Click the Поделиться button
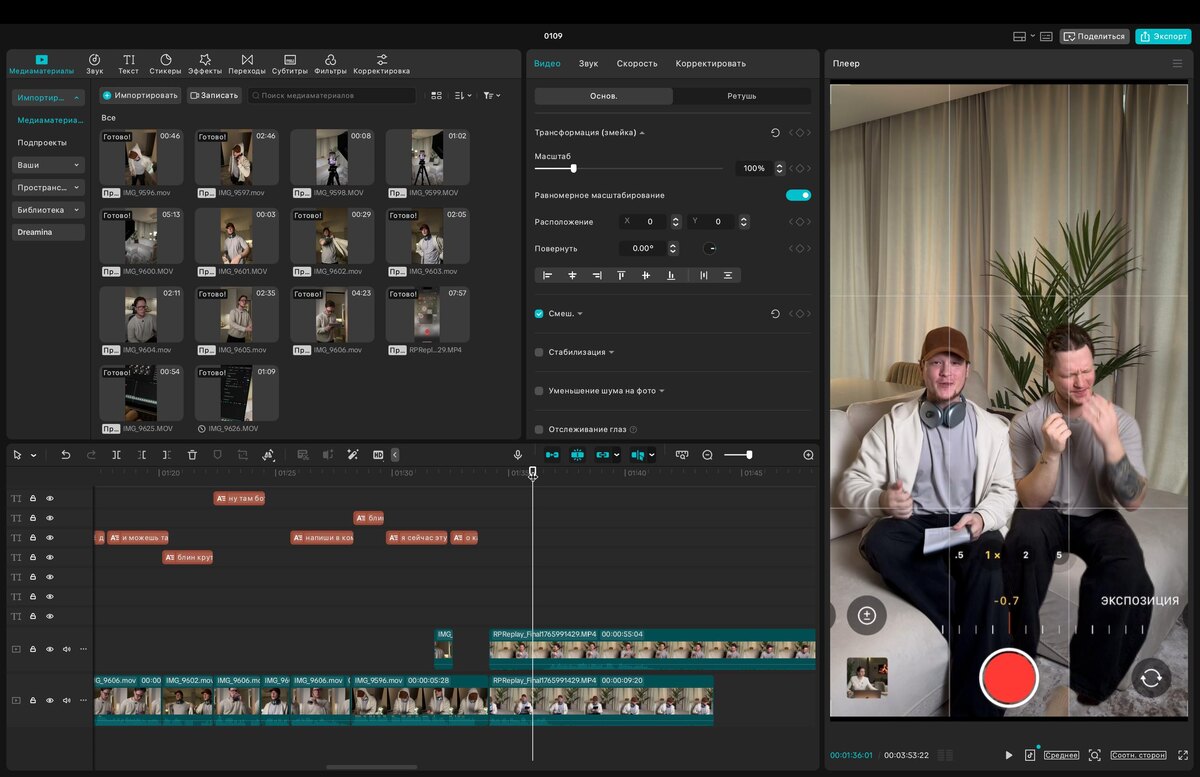The image size is (1200, 777). [1094, 36]
